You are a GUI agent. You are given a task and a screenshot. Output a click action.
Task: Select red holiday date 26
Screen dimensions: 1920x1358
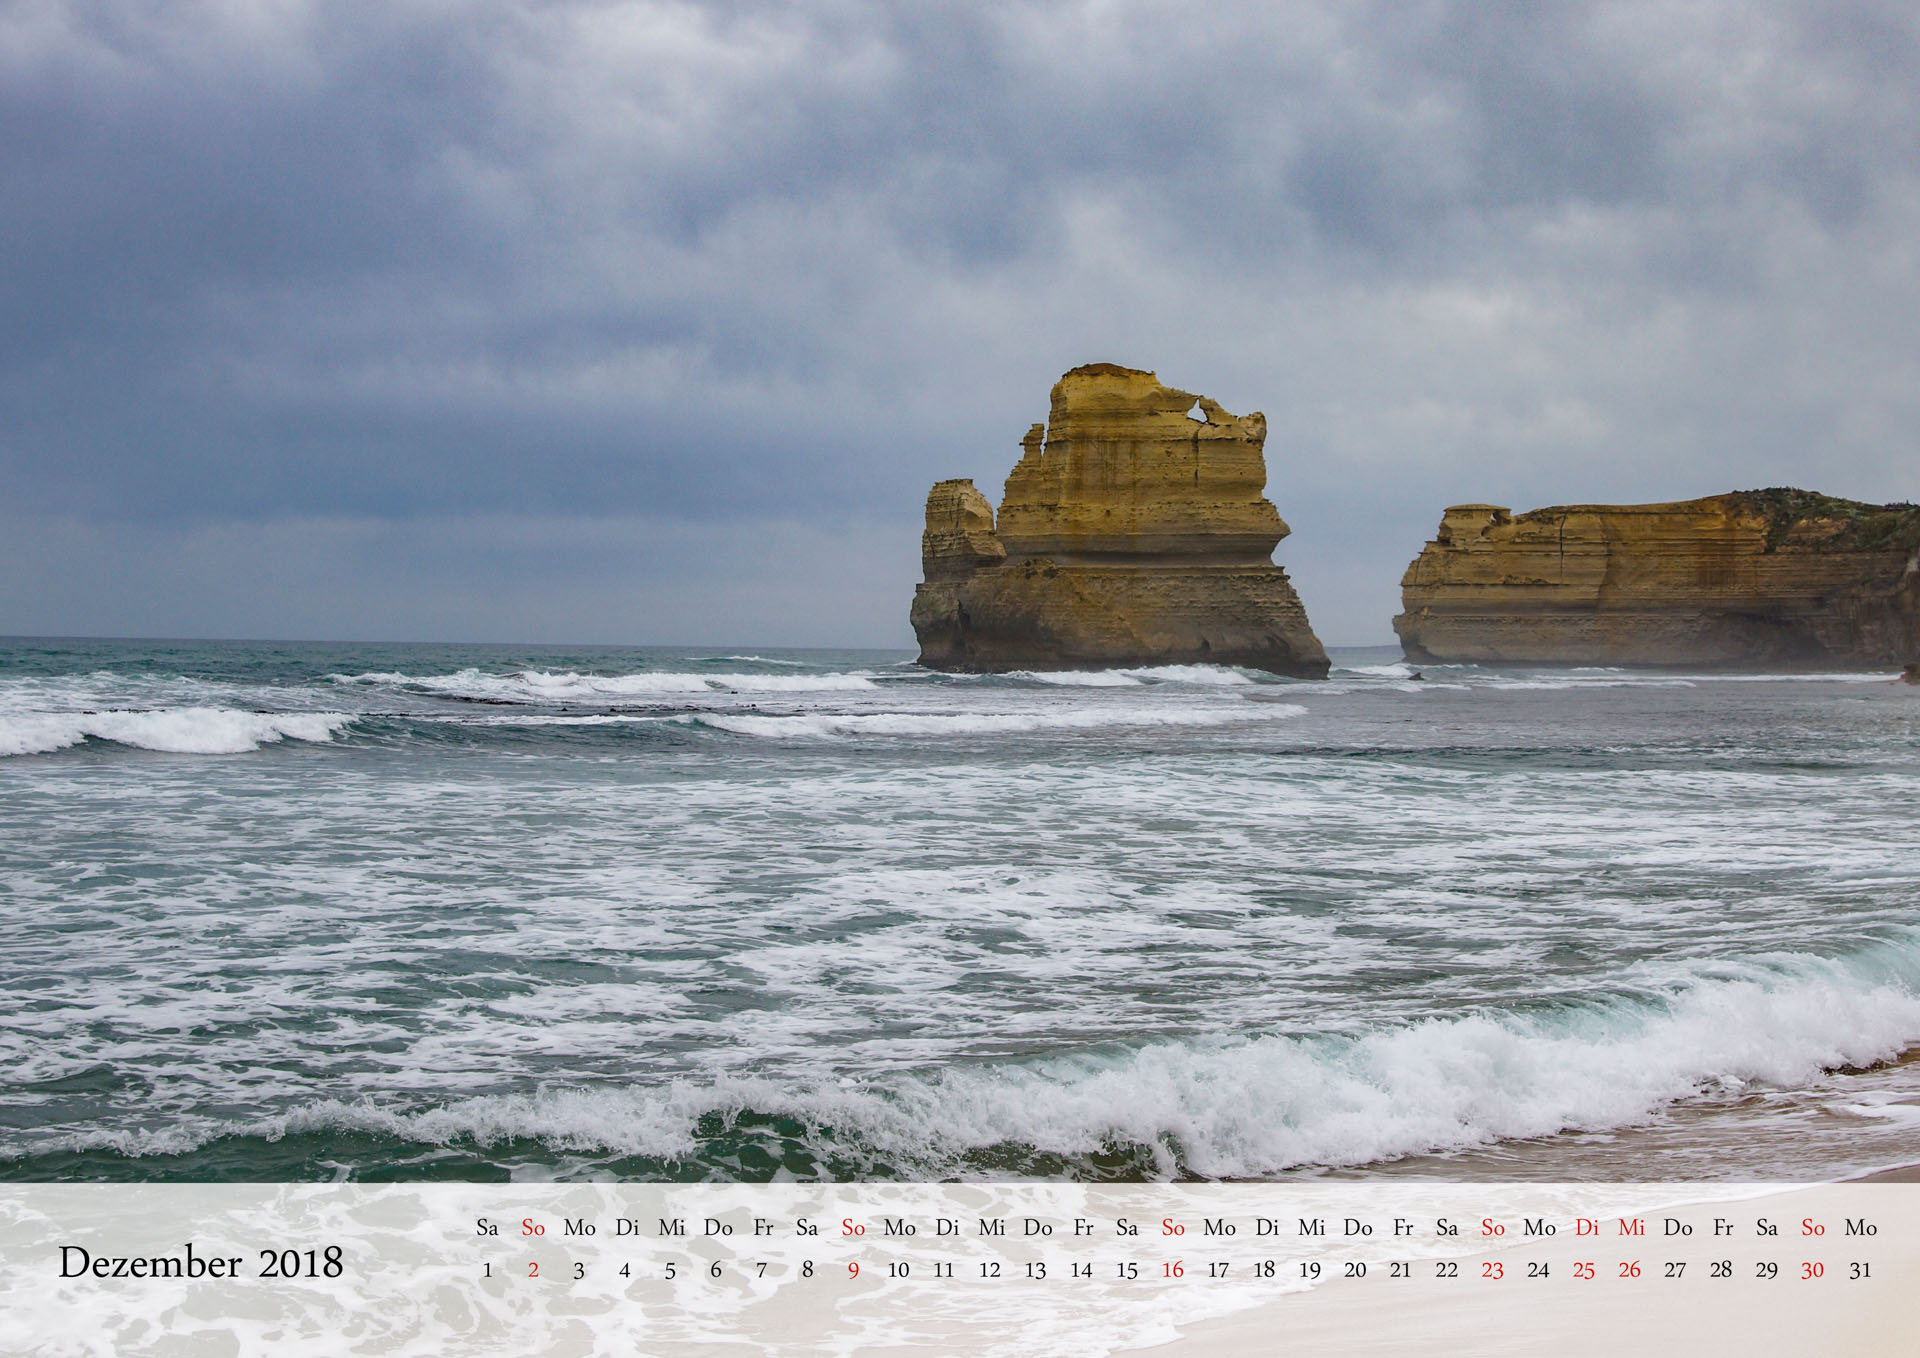pos(1630,1270)
